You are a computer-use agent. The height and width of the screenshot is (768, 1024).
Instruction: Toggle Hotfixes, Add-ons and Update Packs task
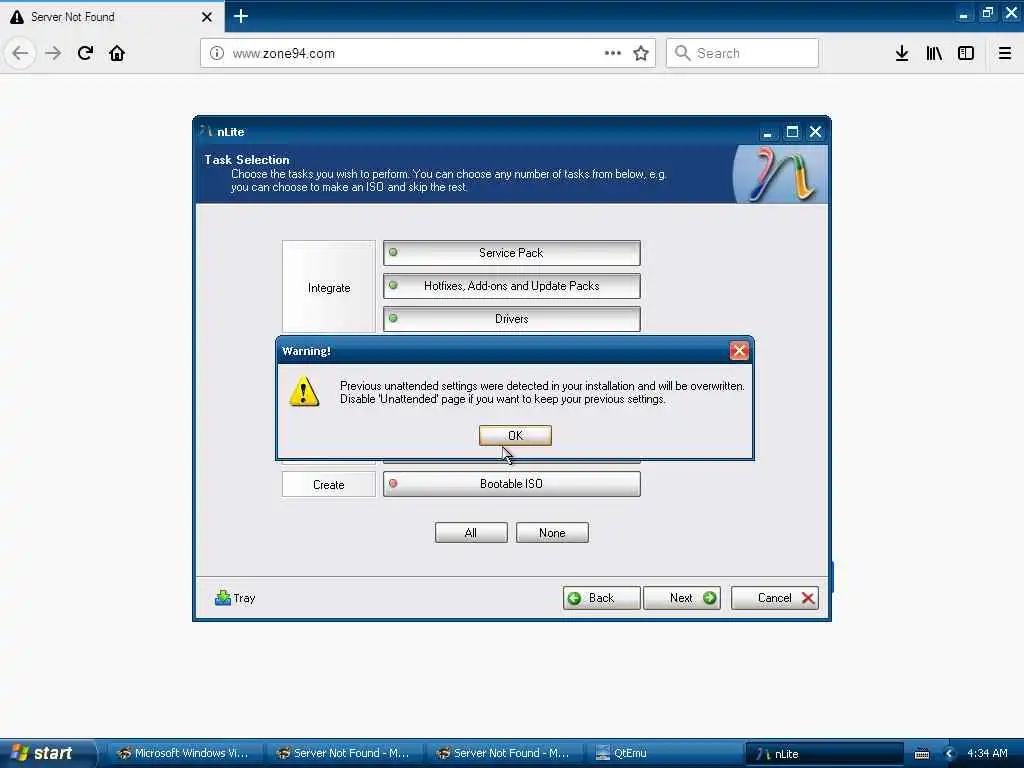click(x=511, y=285)
